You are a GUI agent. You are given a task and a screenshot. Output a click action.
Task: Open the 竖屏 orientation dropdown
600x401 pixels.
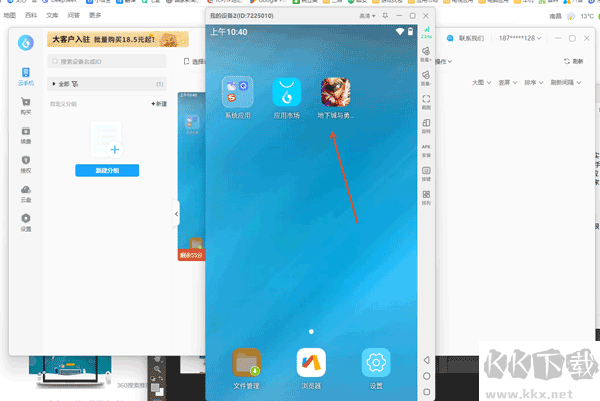pos(508,82)
